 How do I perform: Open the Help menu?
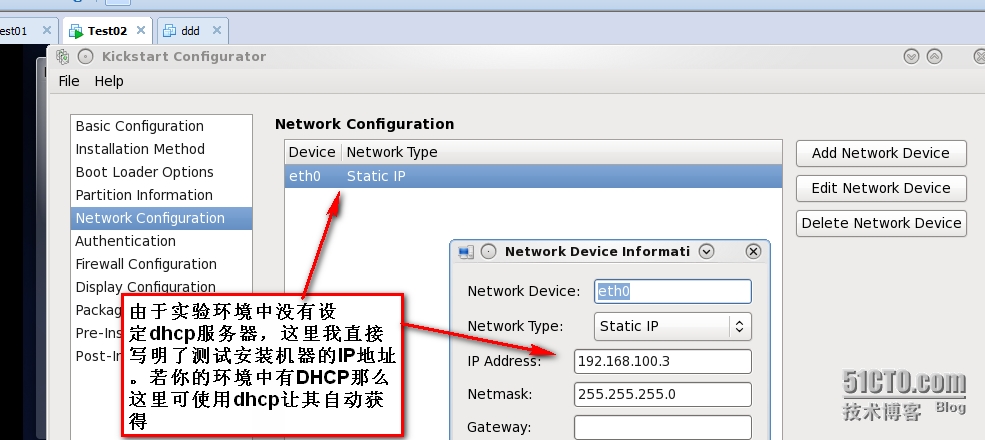pyautogui.click(x=109, y=81)
